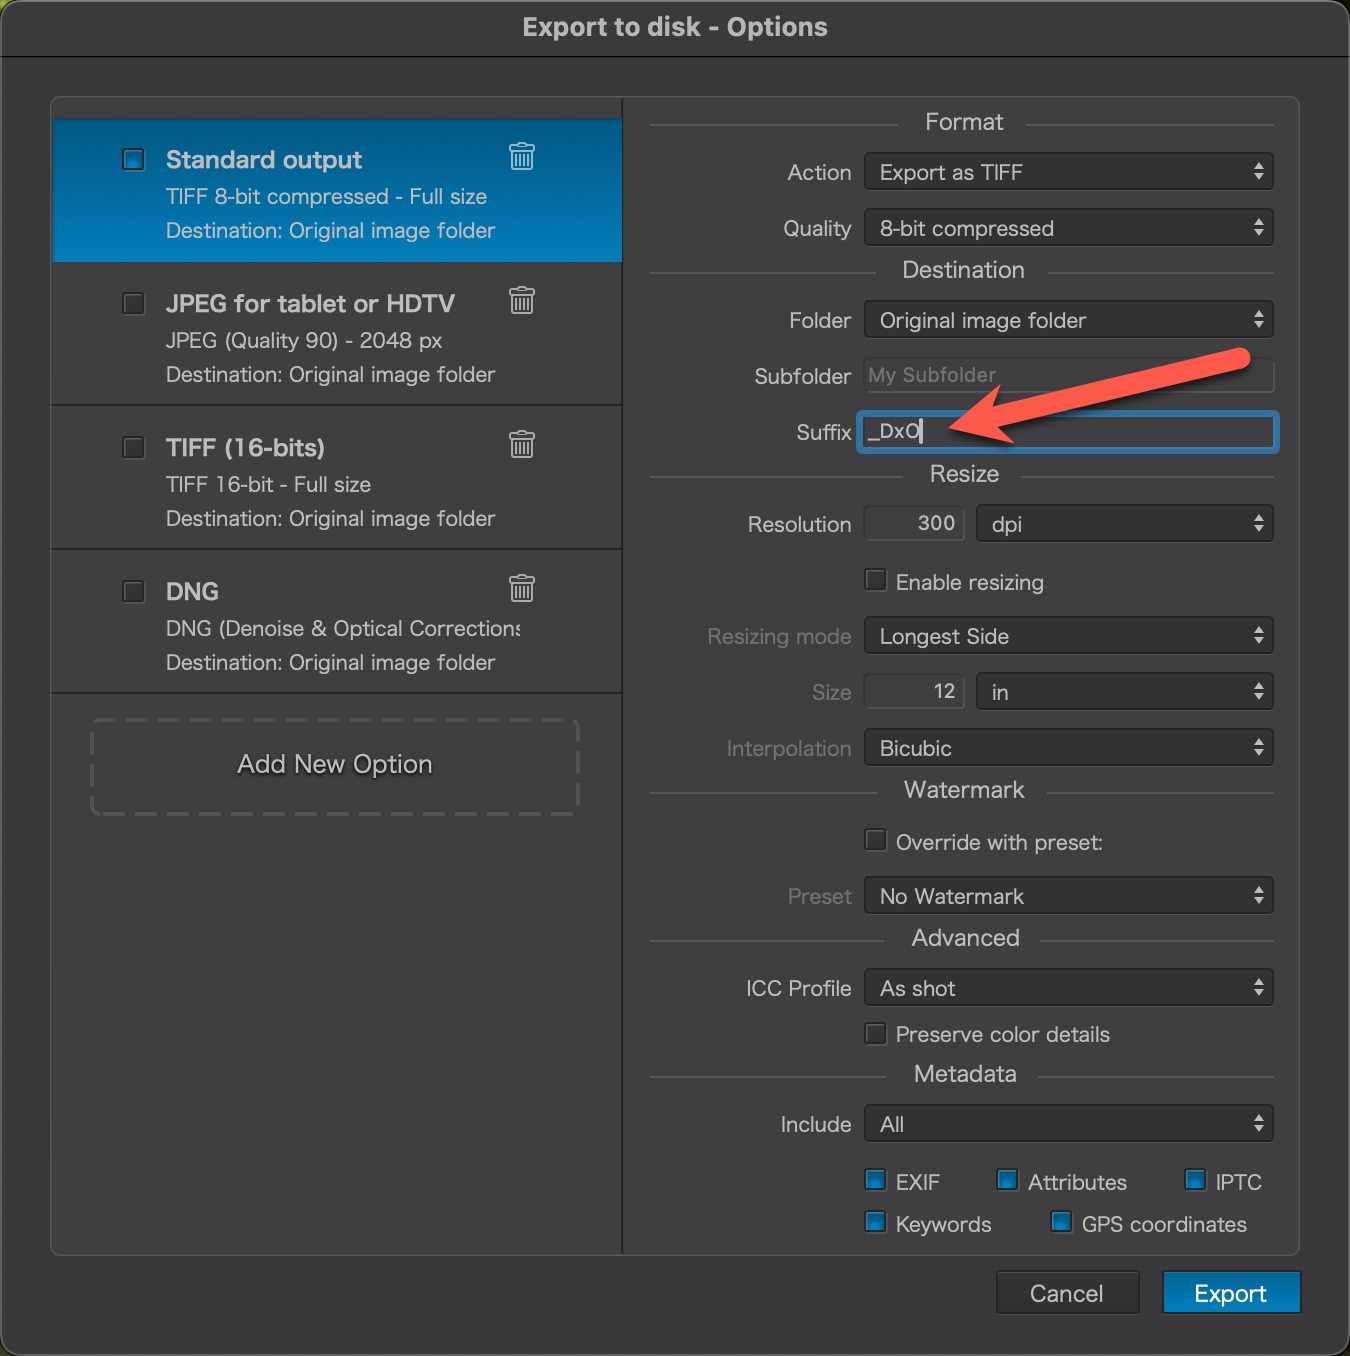Click the Export button
Screen dimensions: 1350x1356
(x=1230, y=1293)
